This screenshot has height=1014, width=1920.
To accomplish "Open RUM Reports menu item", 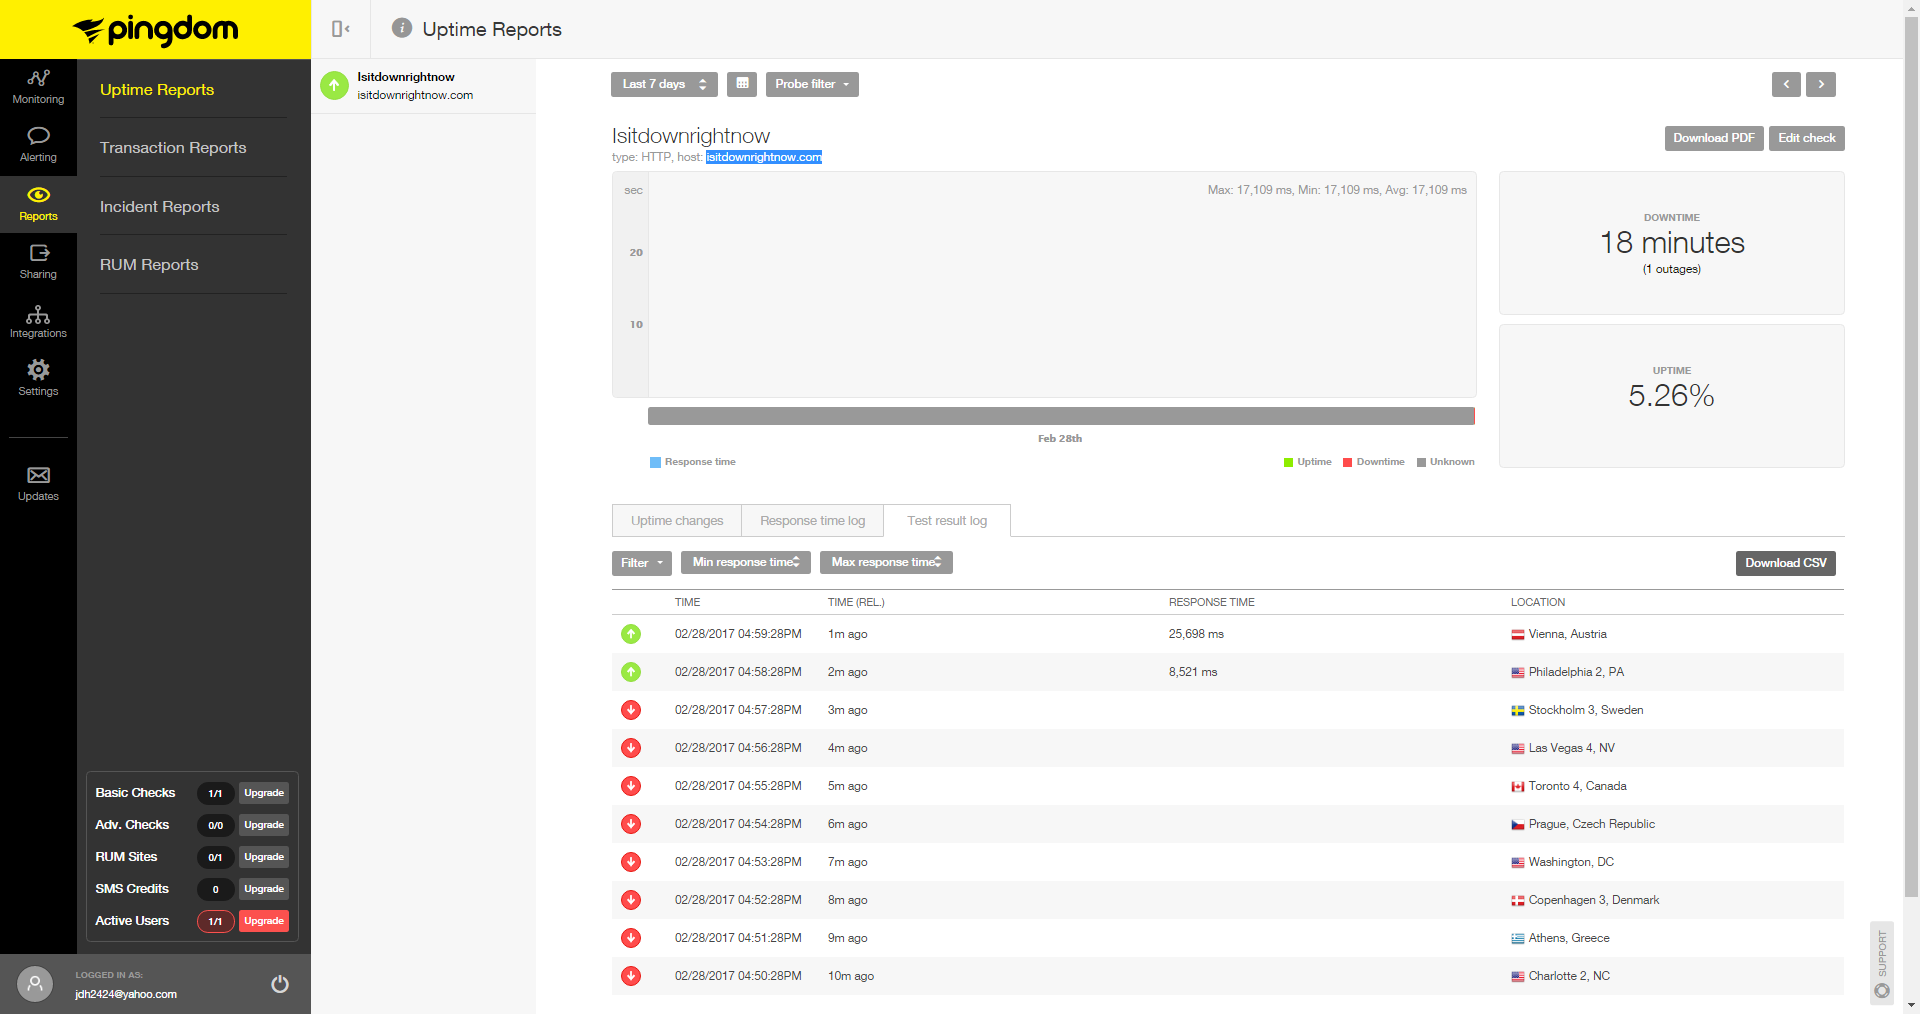I will pyautogui.click(x=149, y=265).
